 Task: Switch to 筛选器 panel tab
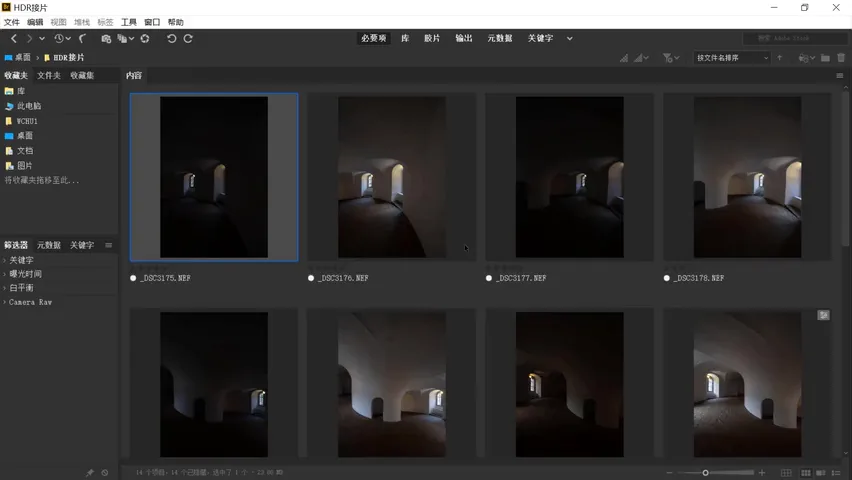pos(16,245)
